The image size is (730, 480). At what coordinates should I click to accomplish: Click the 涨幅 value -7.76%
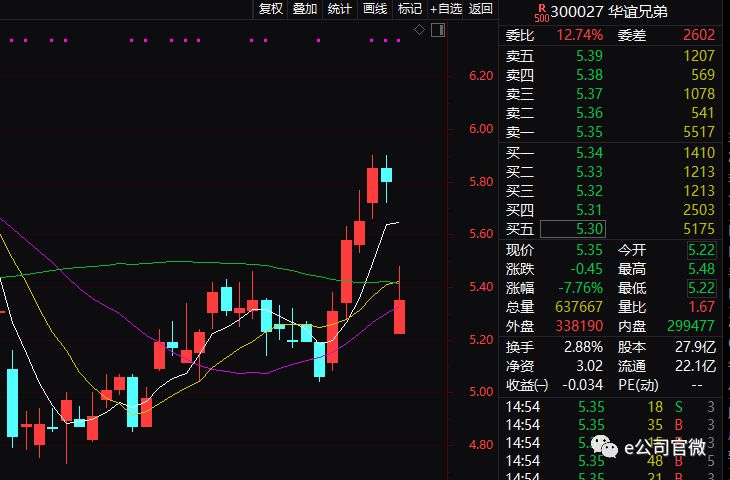[x=581, y=288]
